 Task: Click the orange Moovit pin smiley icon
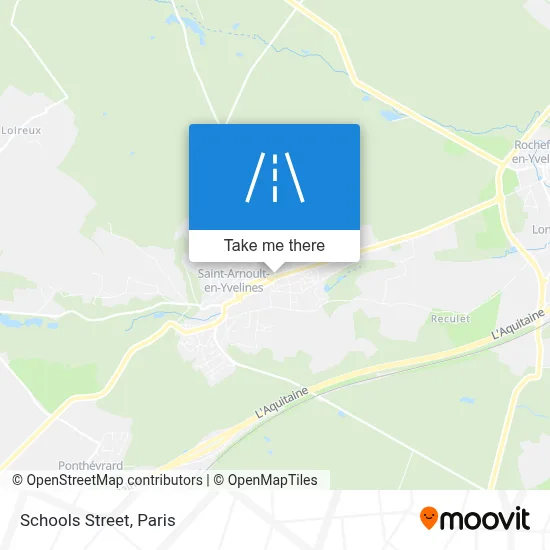point(429,517)
